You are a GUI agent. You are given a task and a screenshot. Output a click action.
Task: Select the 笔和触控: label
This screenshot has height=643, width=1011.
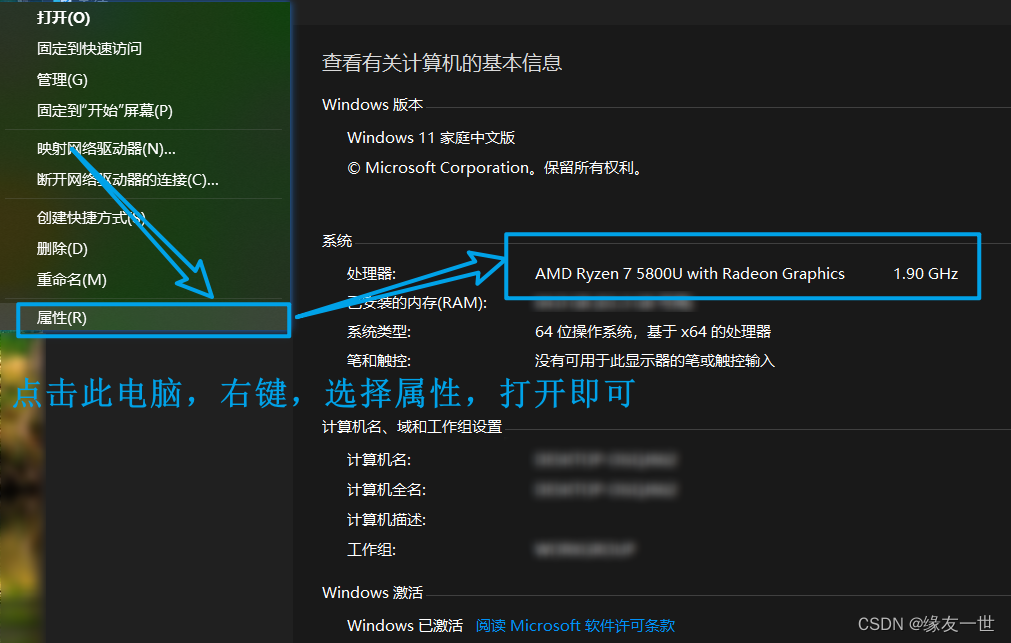pyautogui.click(x=378, y=361)
